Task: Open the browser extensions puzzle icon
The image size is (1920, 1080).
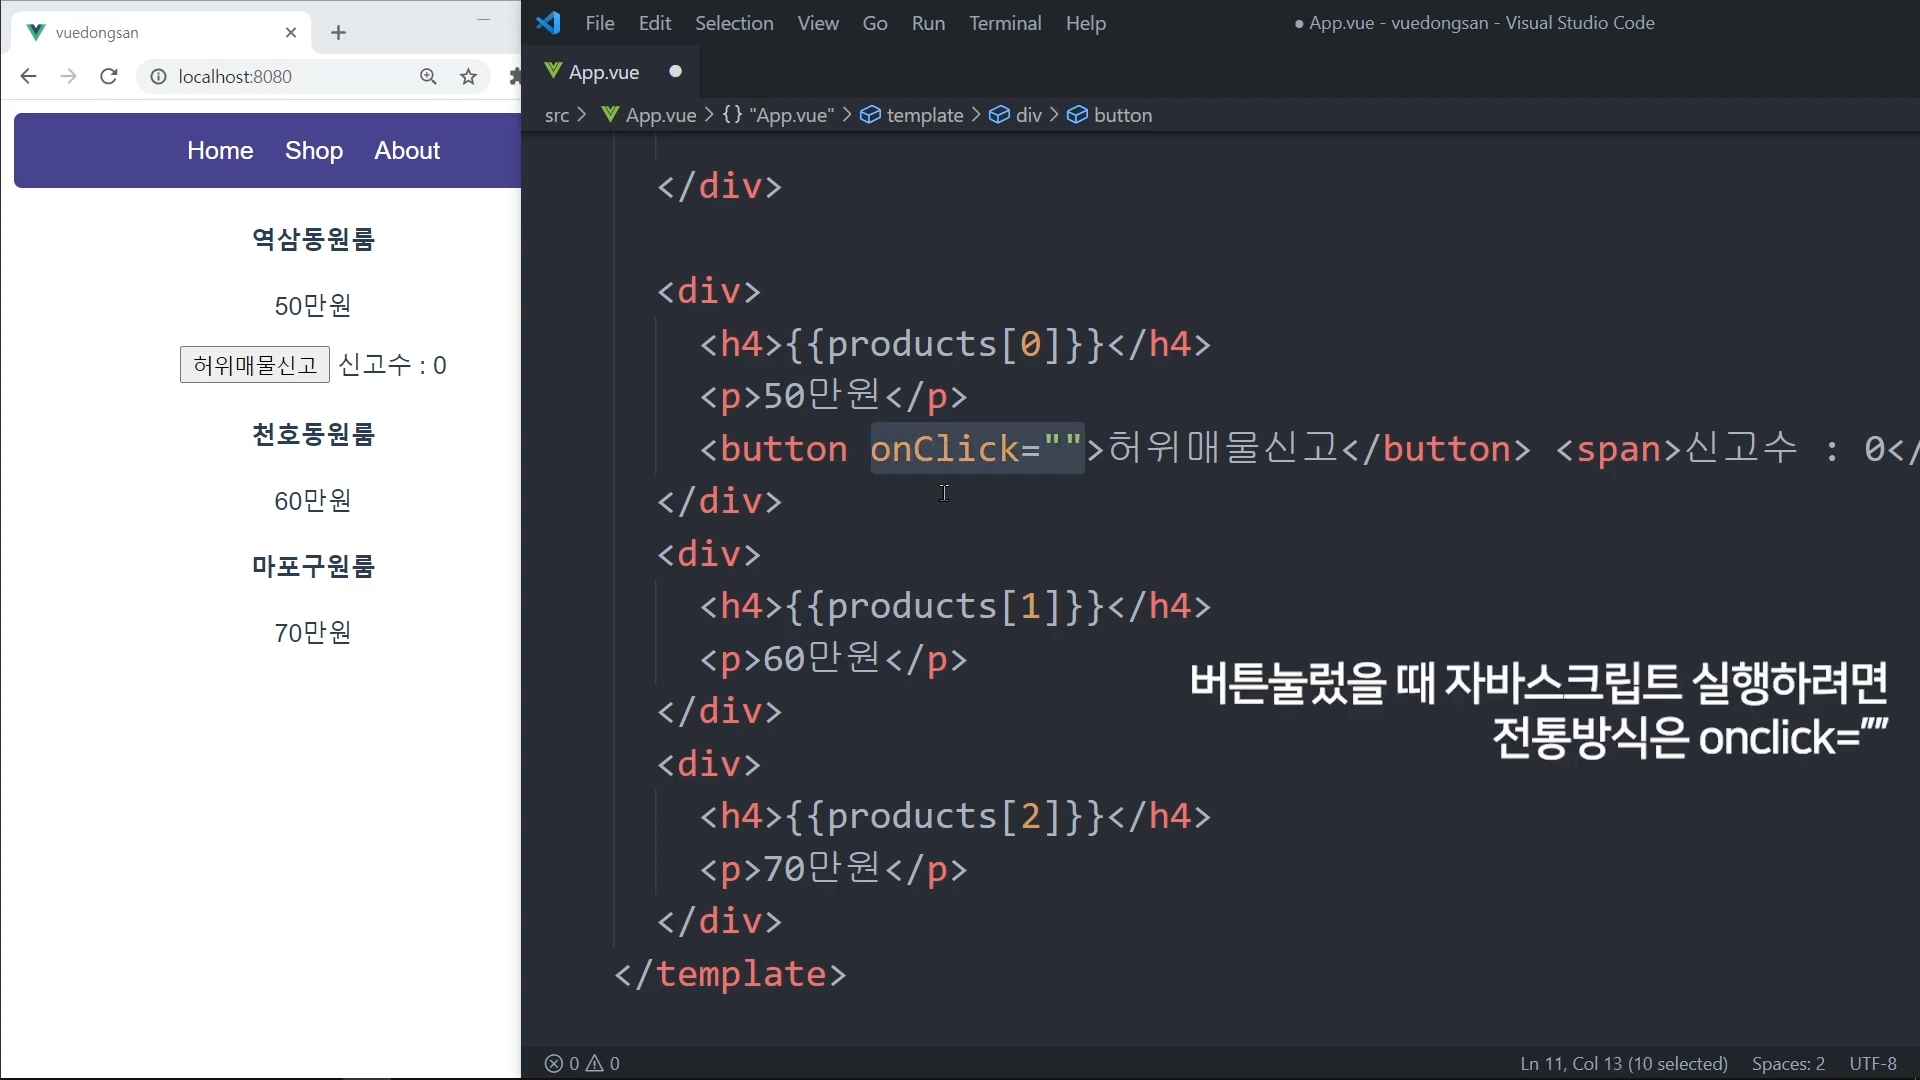Action: [514, 77]
